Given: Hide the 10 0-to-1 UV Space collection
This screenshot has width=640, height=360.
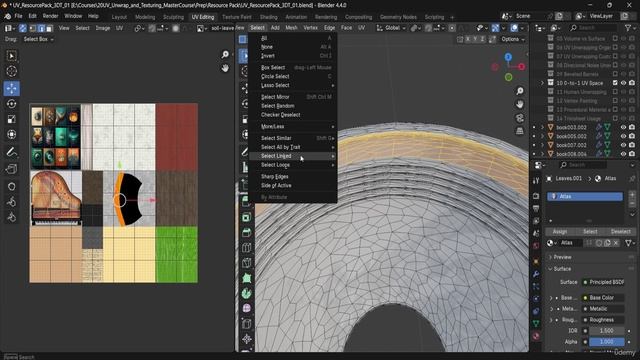Looking at the screenshot, I should click(623, 83).
